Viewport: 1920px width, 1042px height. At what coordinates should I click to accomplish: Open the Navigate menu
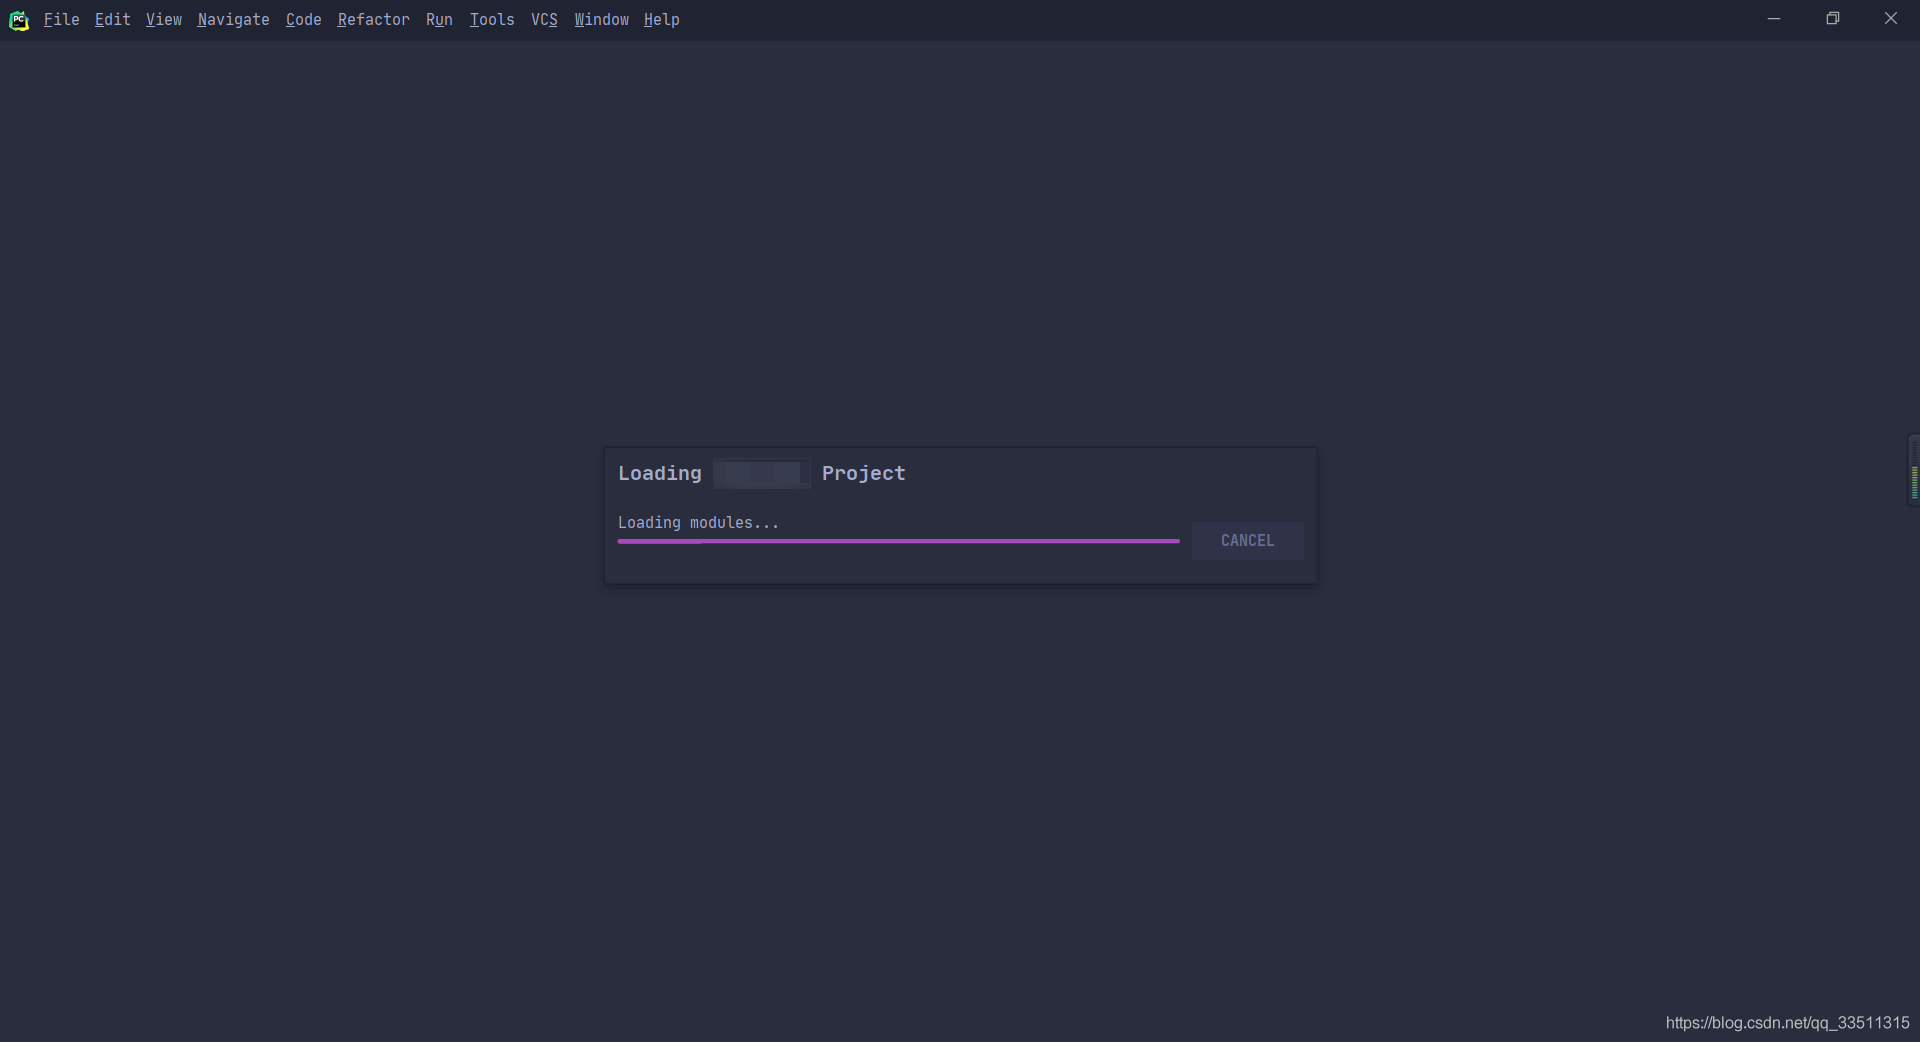233,20
